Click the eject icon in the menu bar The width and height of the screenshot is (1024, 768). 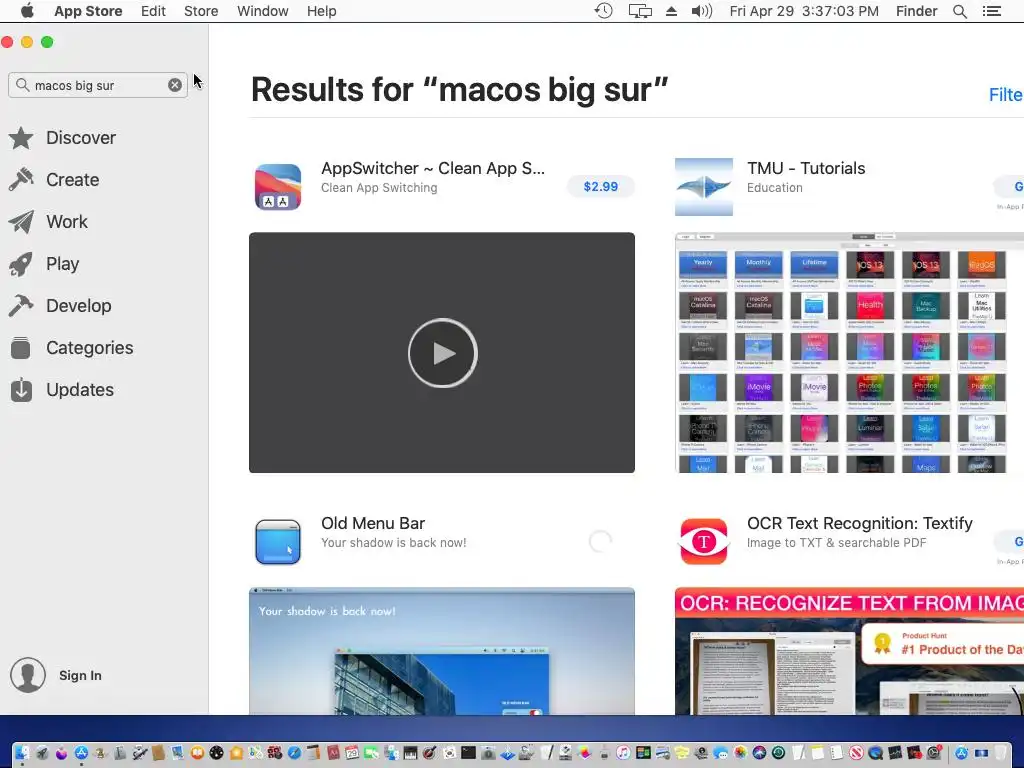pos(671,11)
